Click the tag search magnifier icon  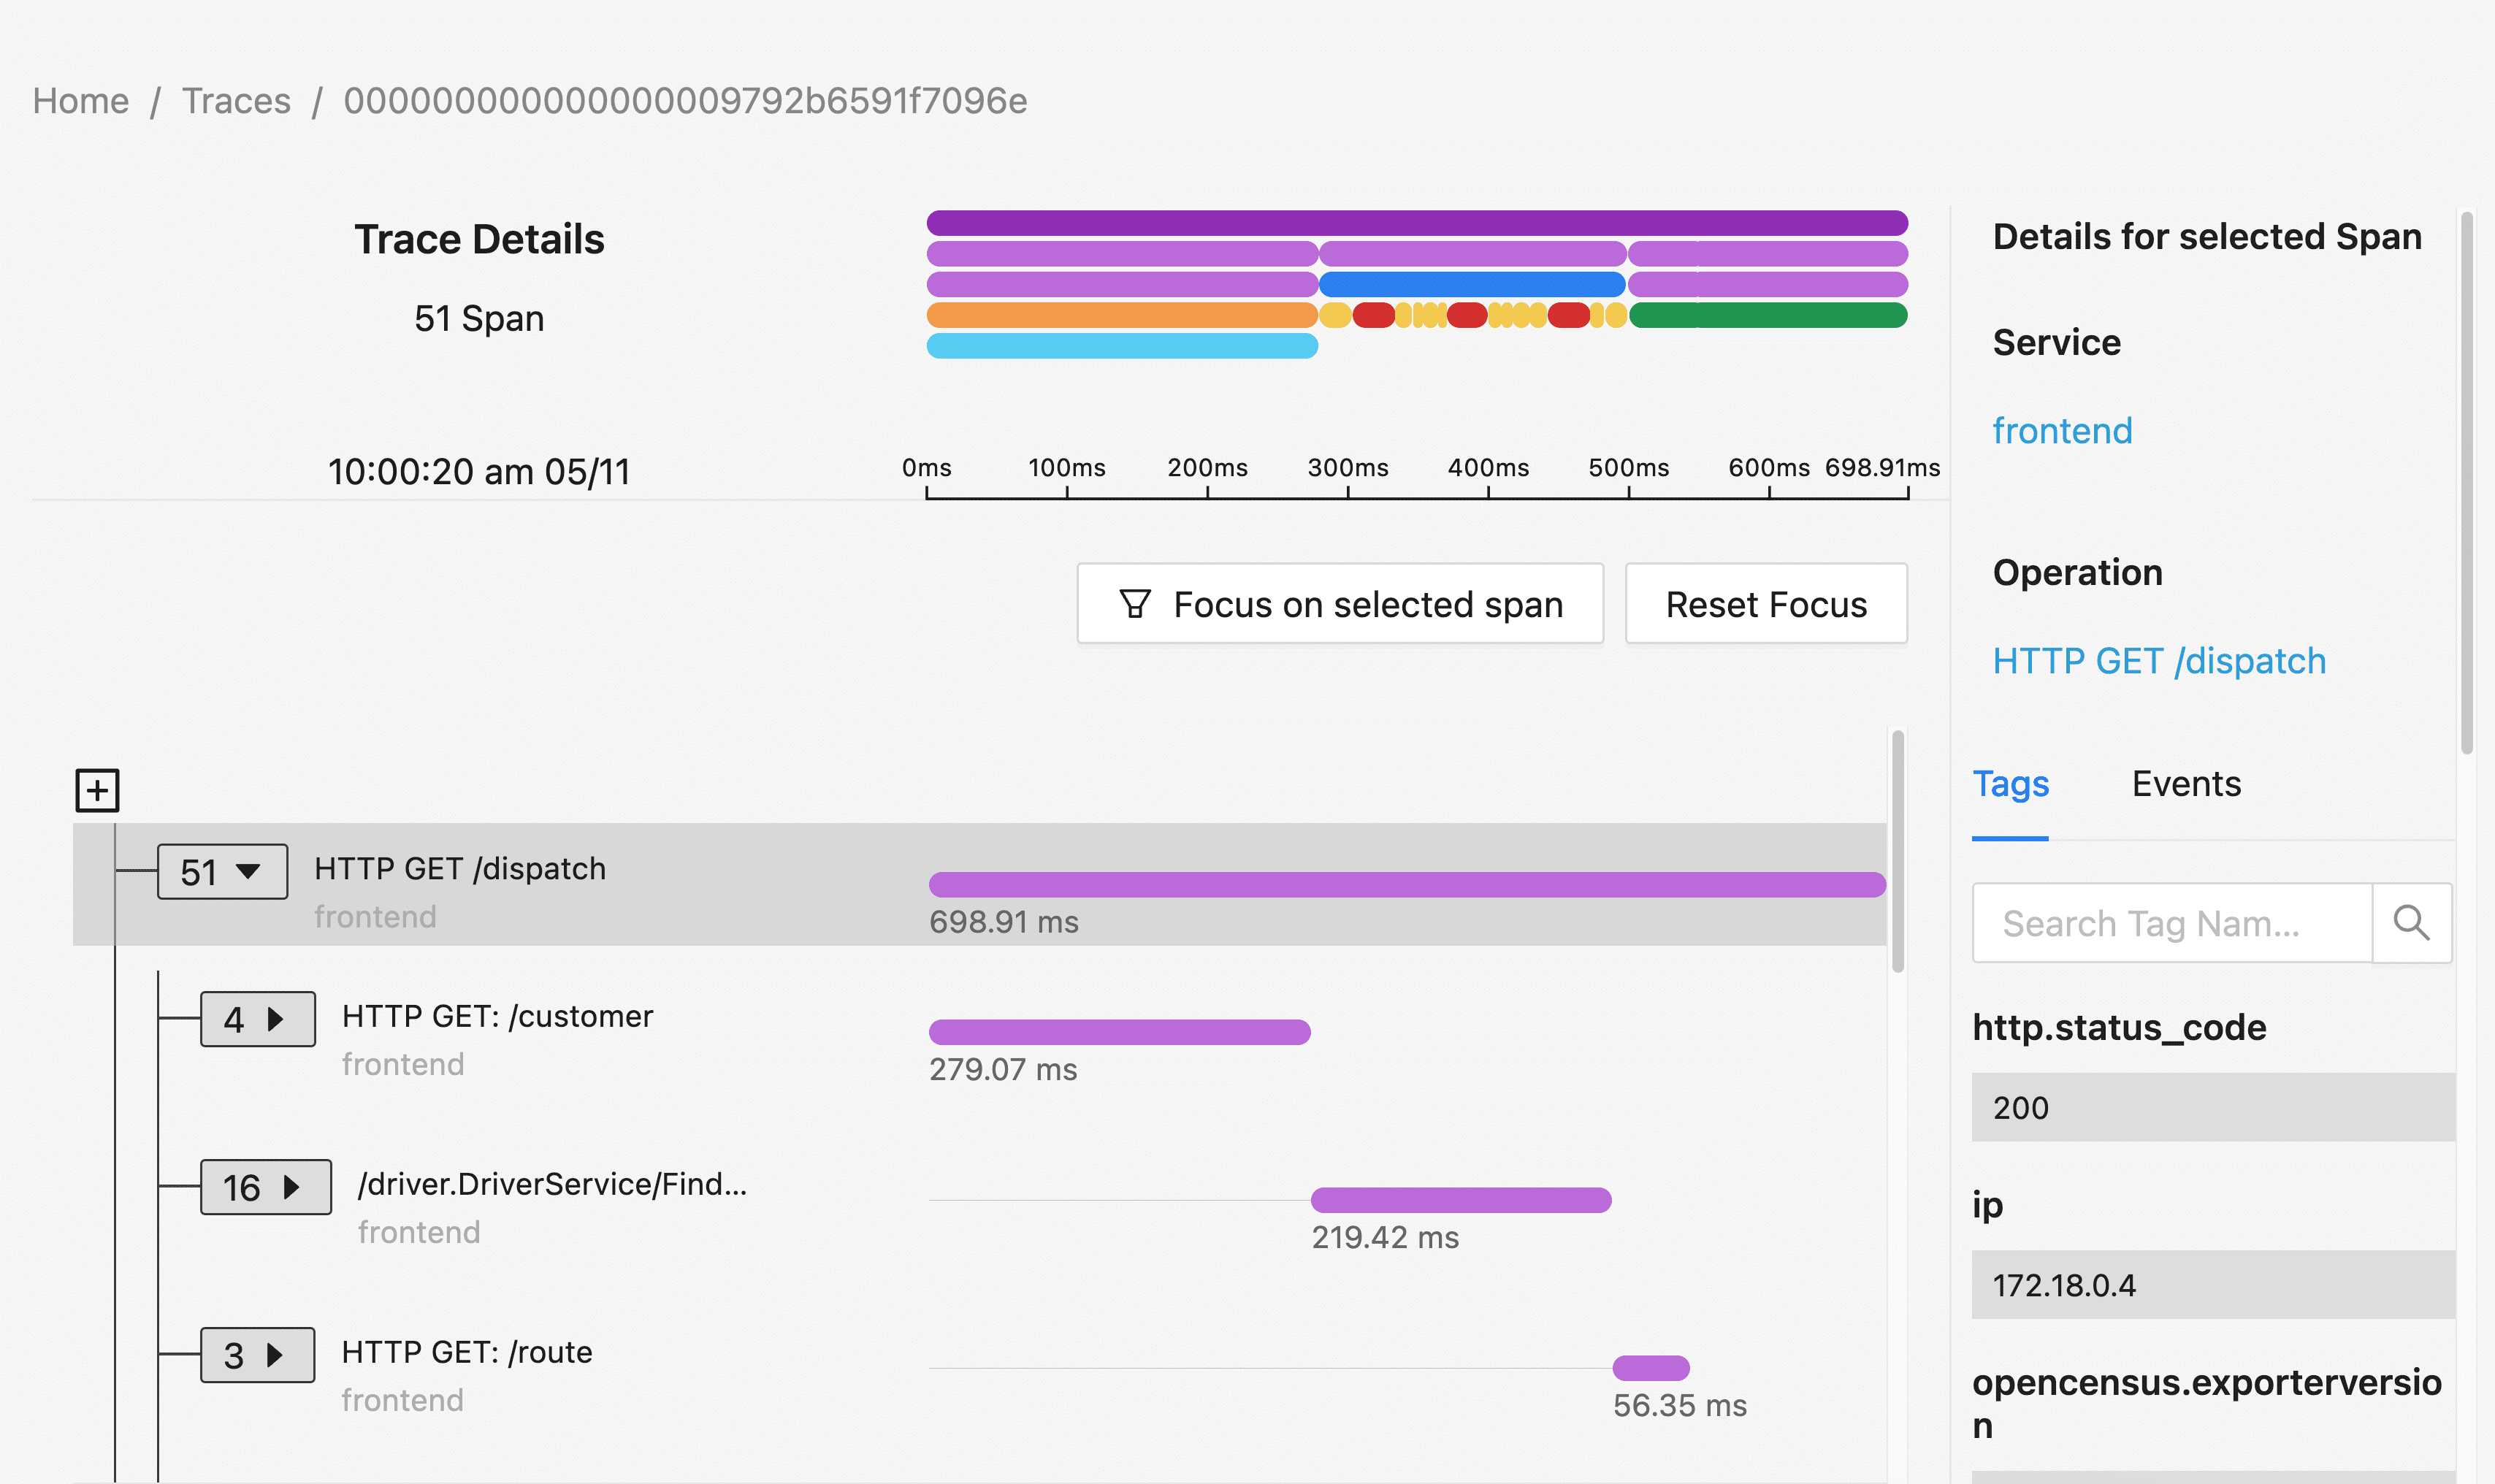coord(2411,923)
